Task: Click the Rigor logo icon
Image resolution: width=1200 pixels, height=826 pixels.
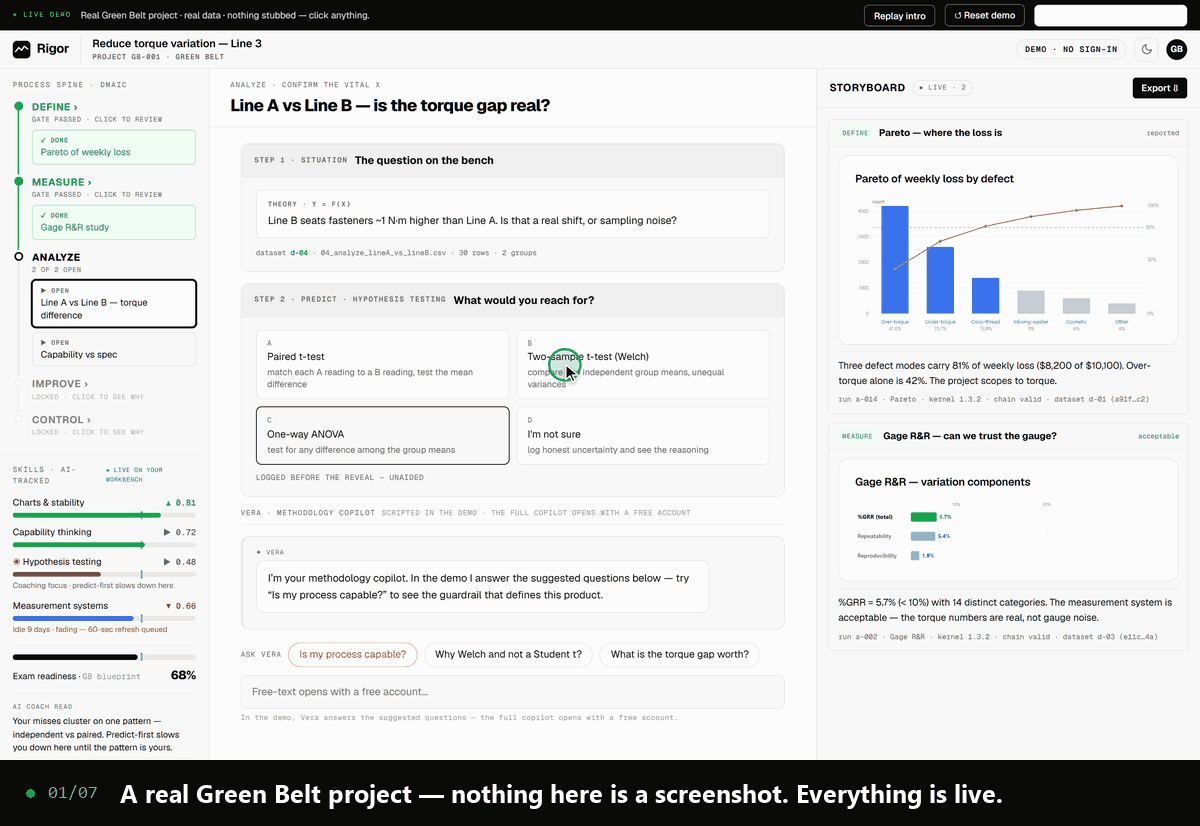Action: pos(22,49)
